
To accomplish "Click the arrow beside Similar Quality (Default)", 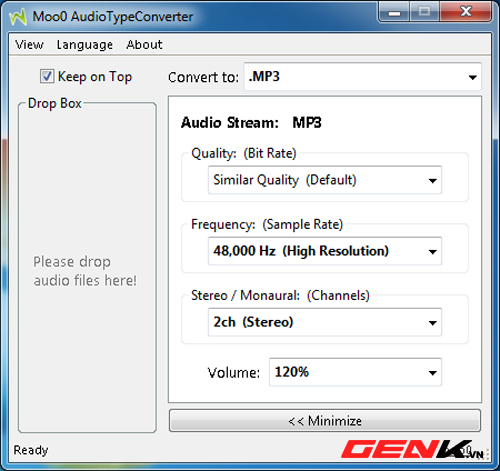I will click(432, 181).
